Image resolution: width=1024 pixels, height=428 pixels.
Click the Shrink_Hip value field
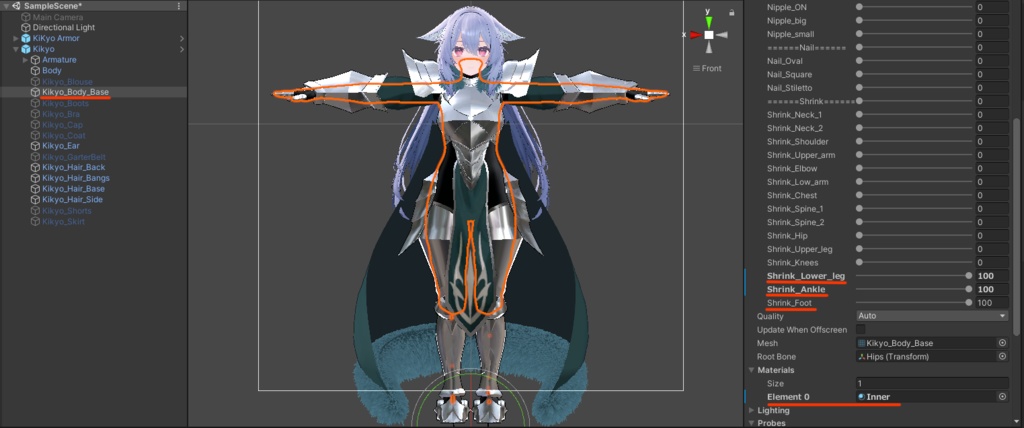(992, 235)
